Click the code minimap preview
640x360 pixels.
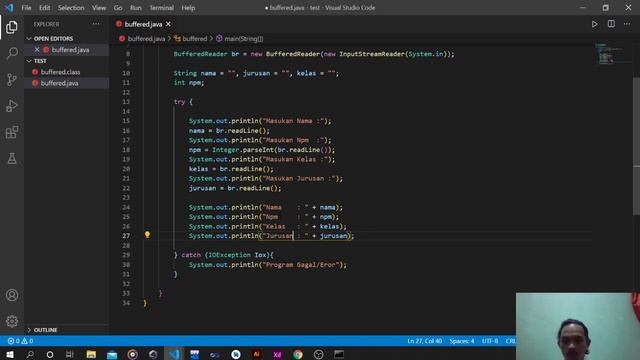tap(610, 54)
